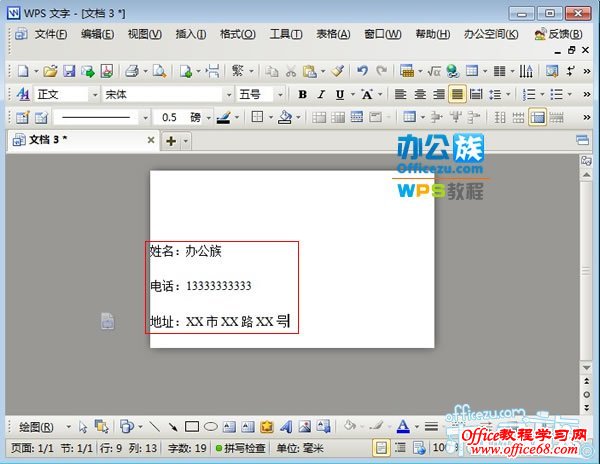Open the 插入(I) menu
The image size is (600, 464).
click(191, 34)
